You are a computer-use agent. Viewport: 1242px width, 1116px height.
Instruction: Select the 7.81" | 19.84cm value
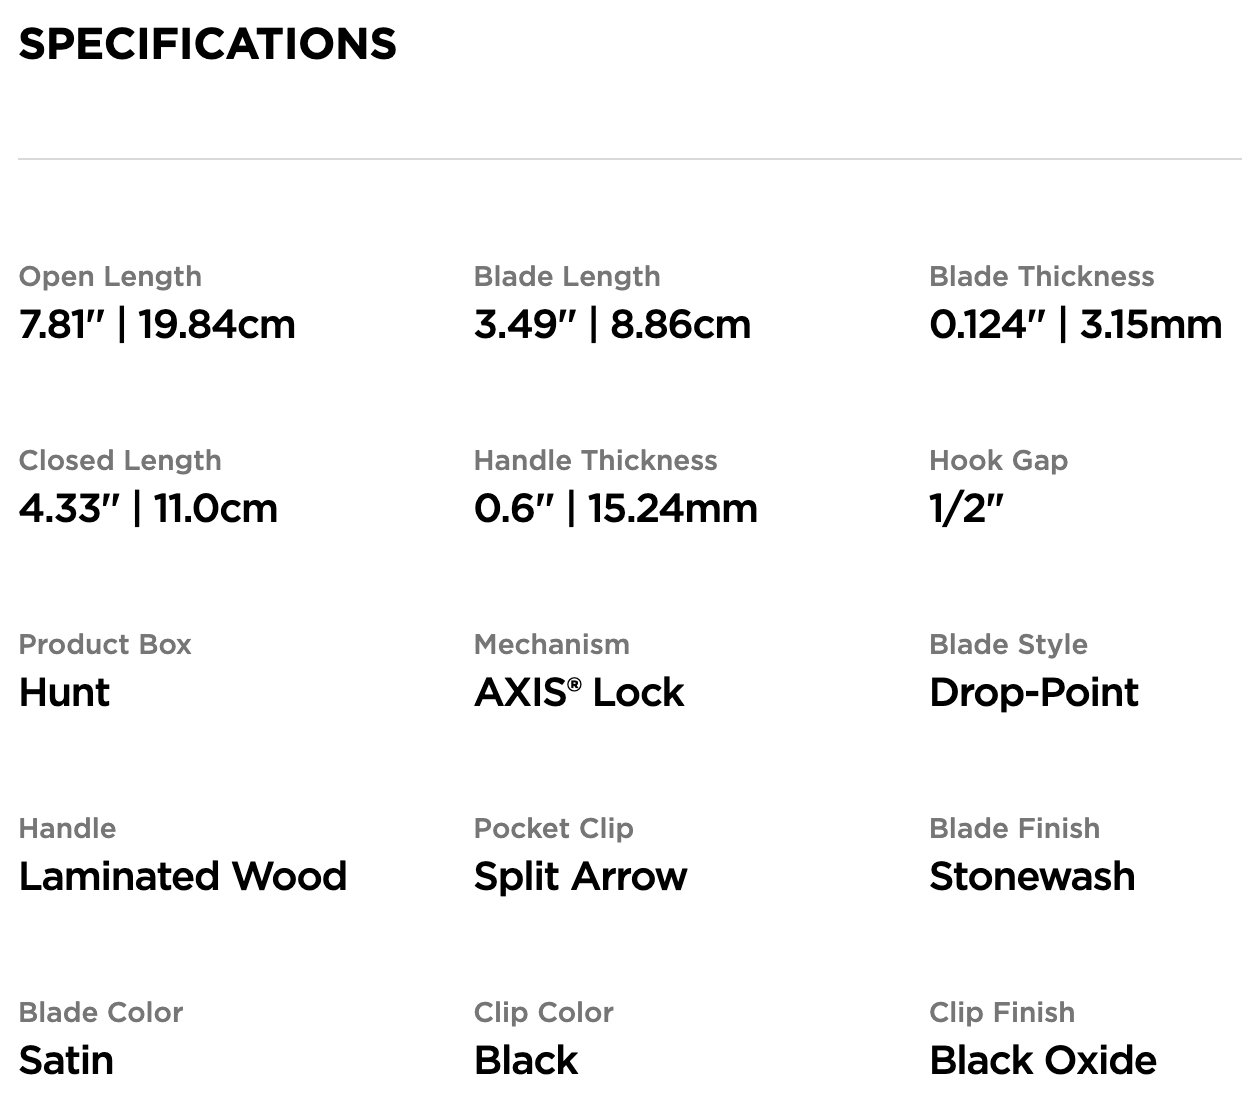point(157,325)
